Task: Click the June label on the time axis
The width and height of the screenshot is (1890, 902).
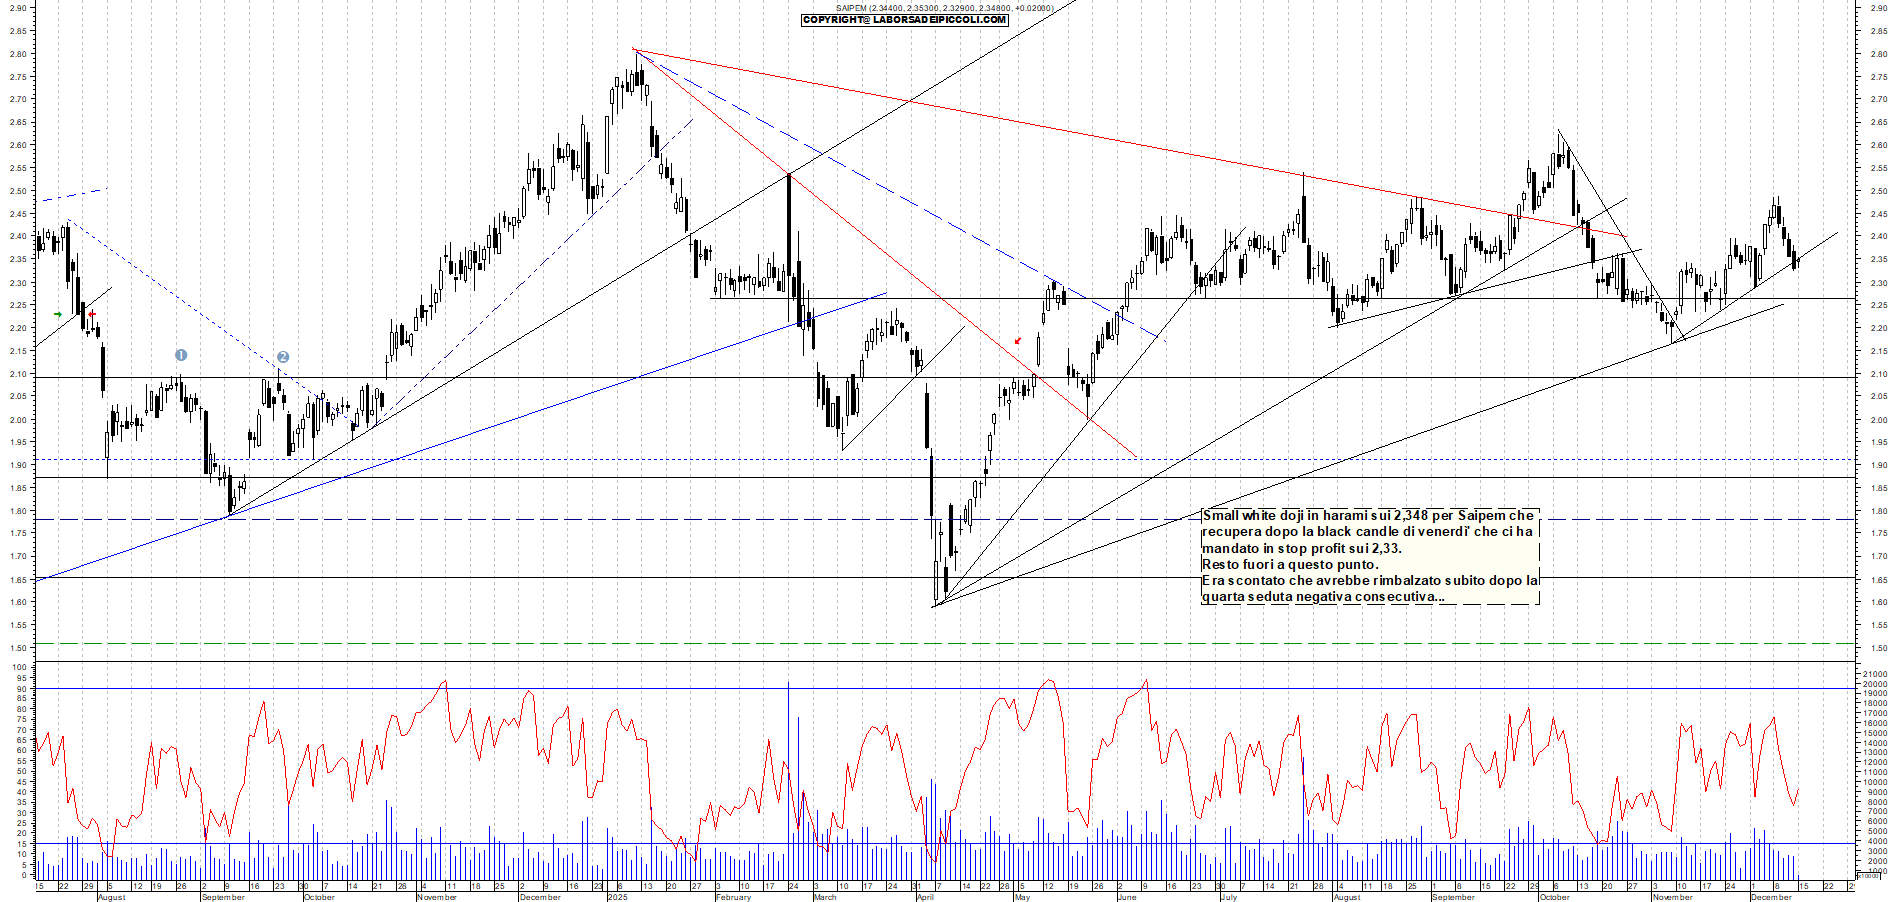Action: pos(1127,897)
